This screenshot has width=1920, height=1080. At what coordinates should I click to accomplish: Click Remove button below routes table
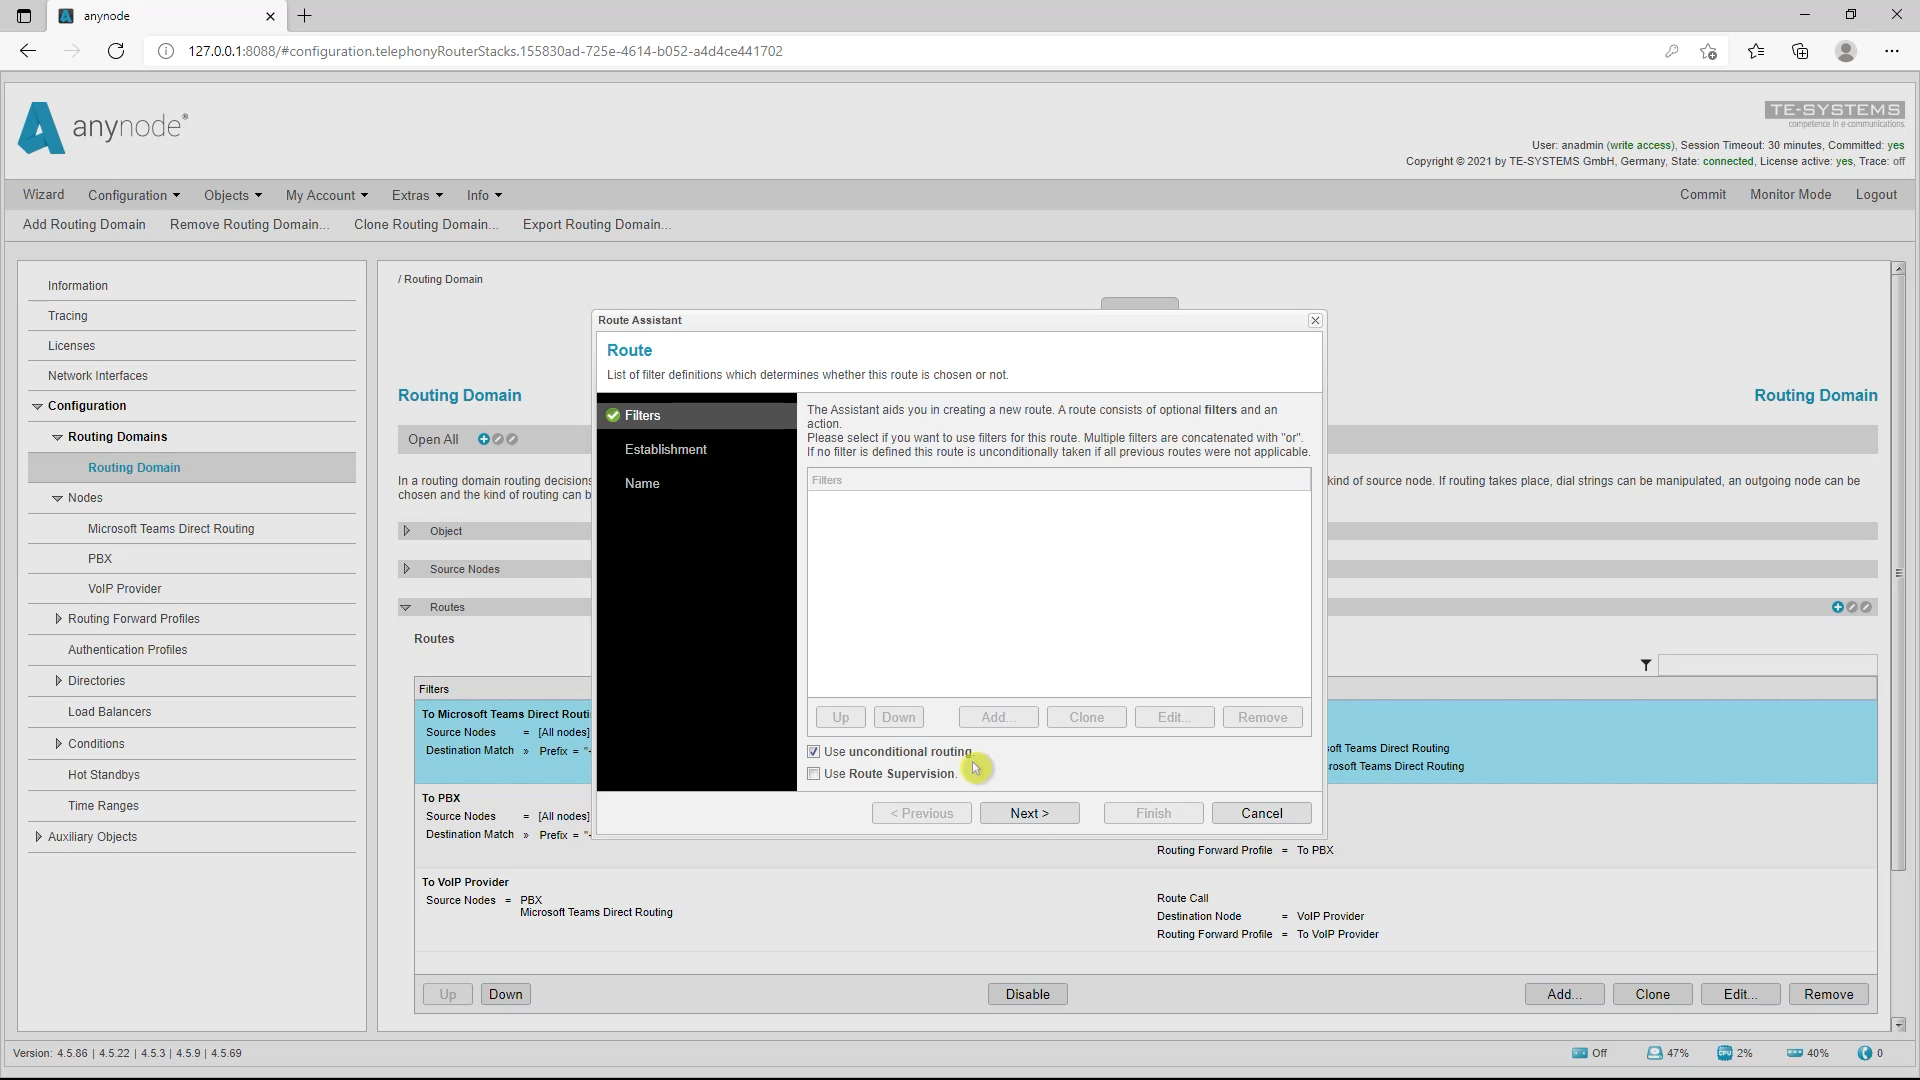coord(1828,994)
